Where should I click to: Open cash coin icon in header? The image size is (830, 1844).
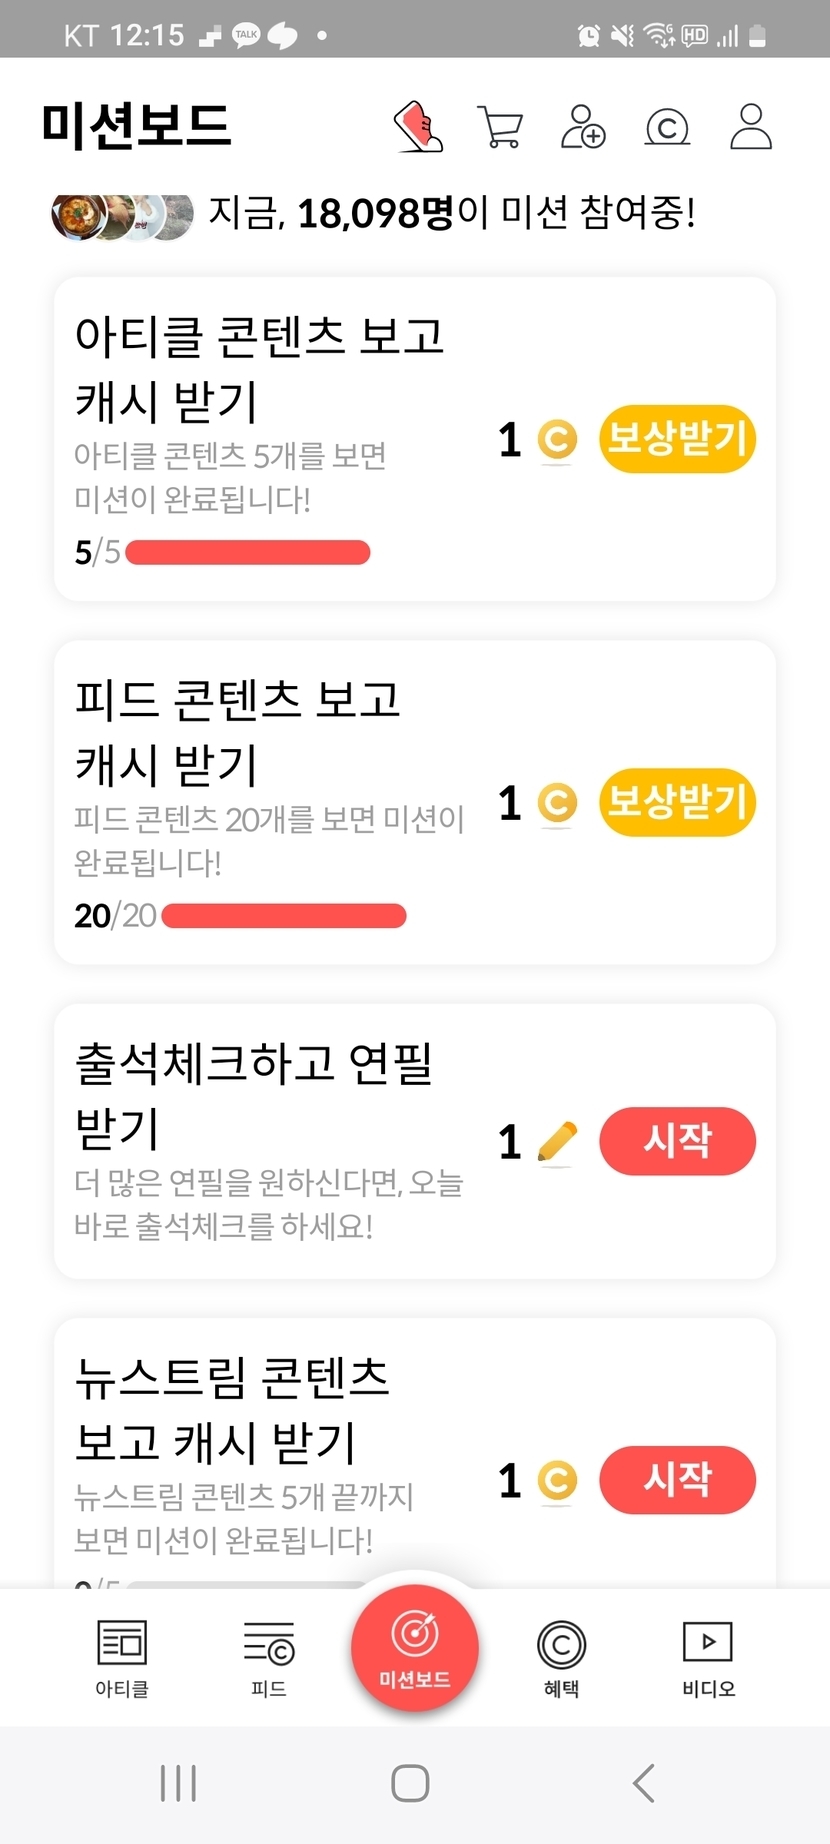point(667,127)
